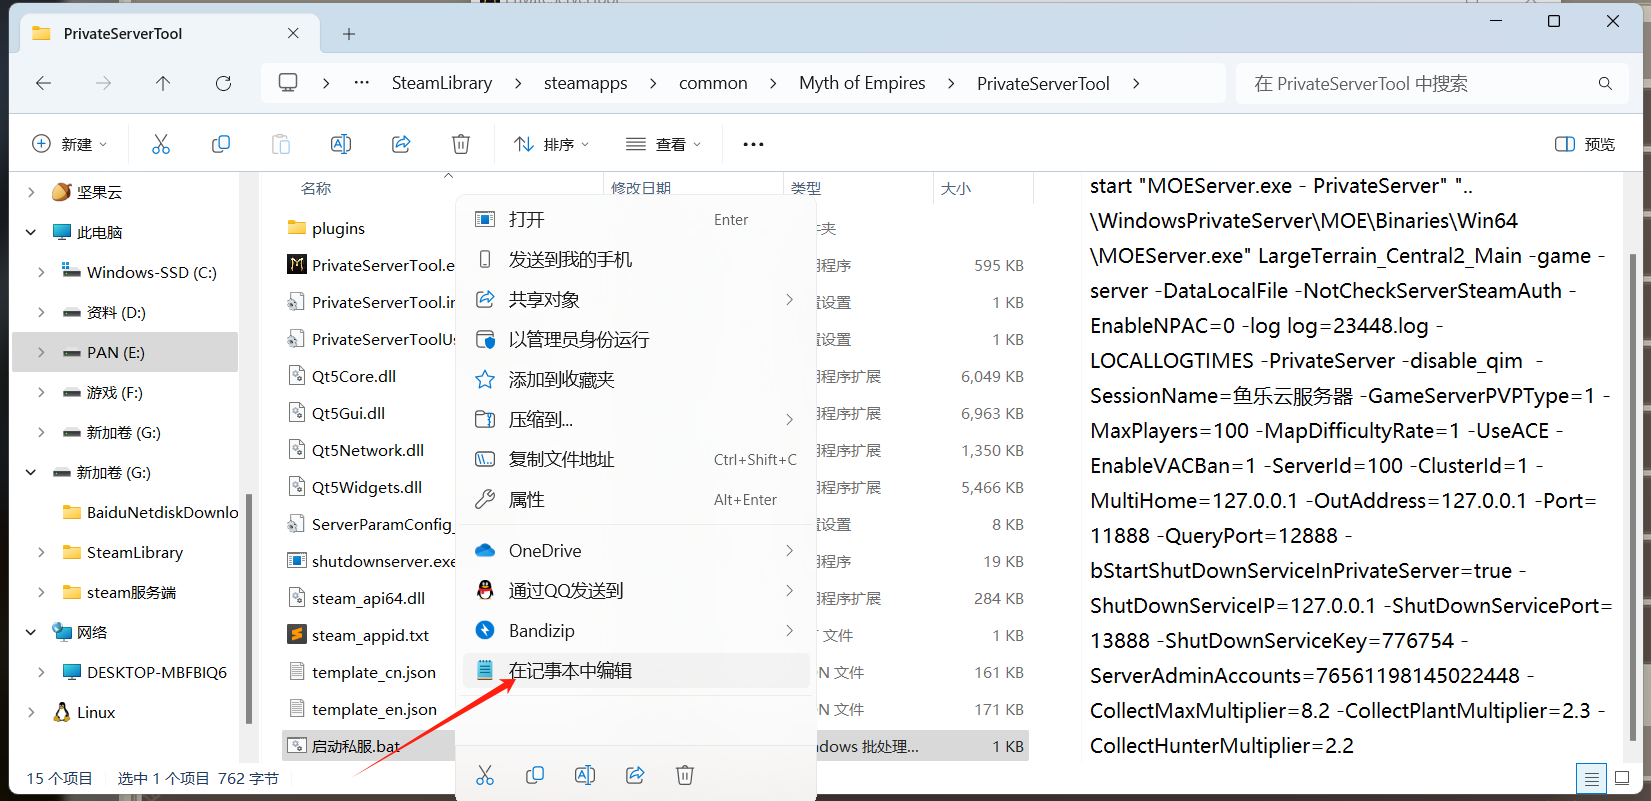Click the Delete trash icon in the toolbar
This screenshot has height=801, width=1651.
pyautogui.click(x=461, y=144)
